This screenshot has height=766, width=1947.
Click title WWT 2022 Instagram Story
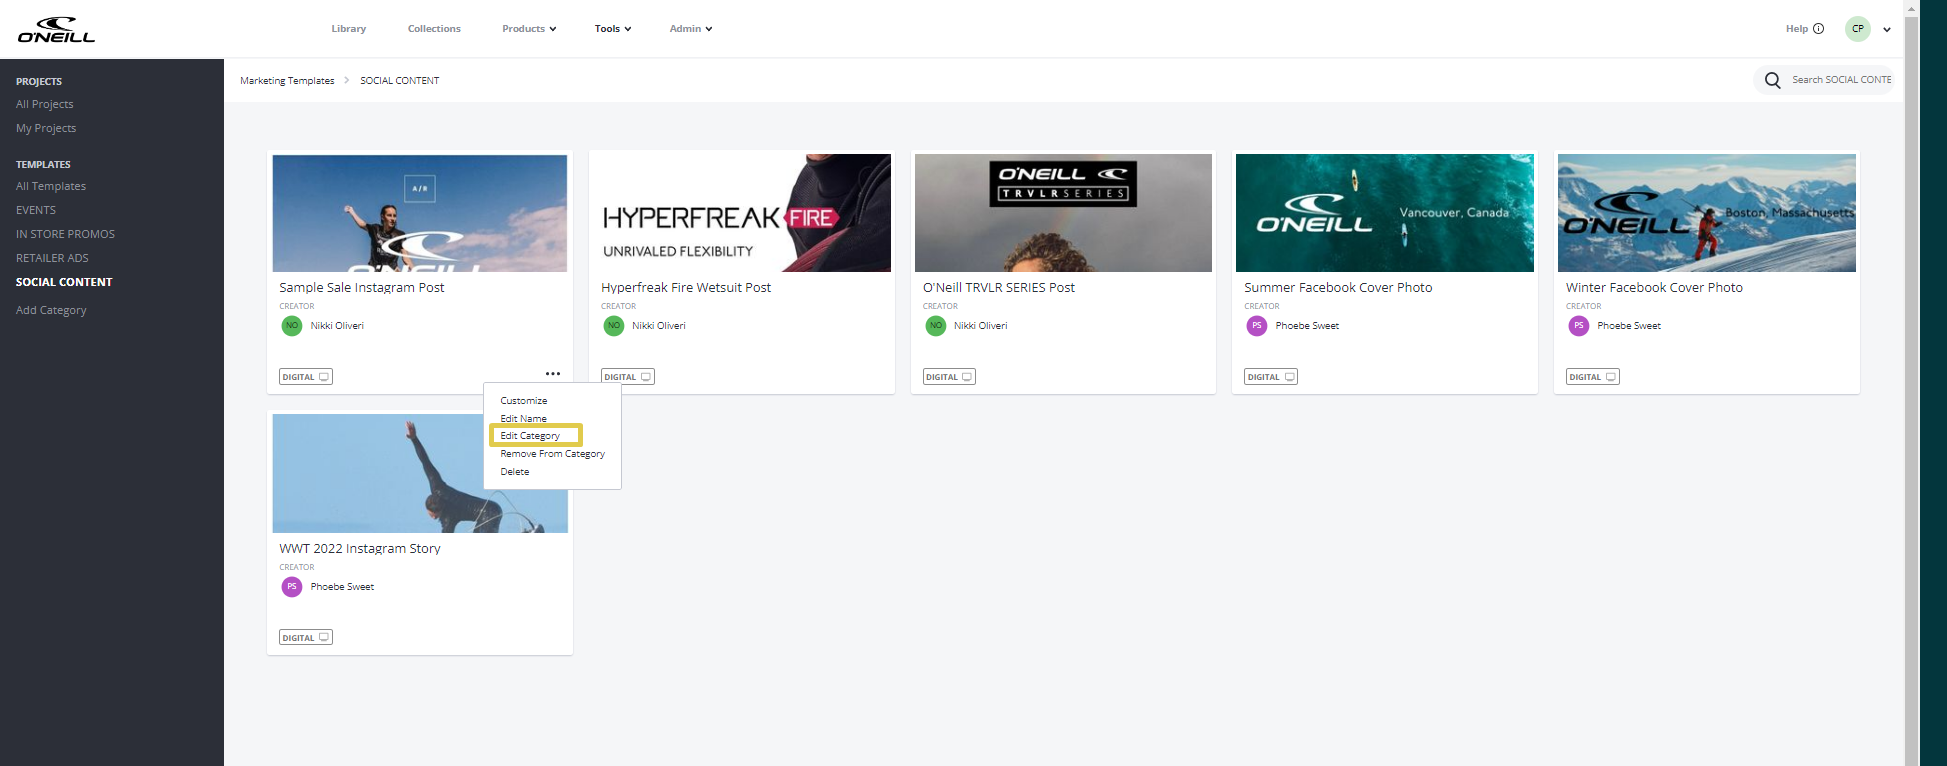[360, 548]
